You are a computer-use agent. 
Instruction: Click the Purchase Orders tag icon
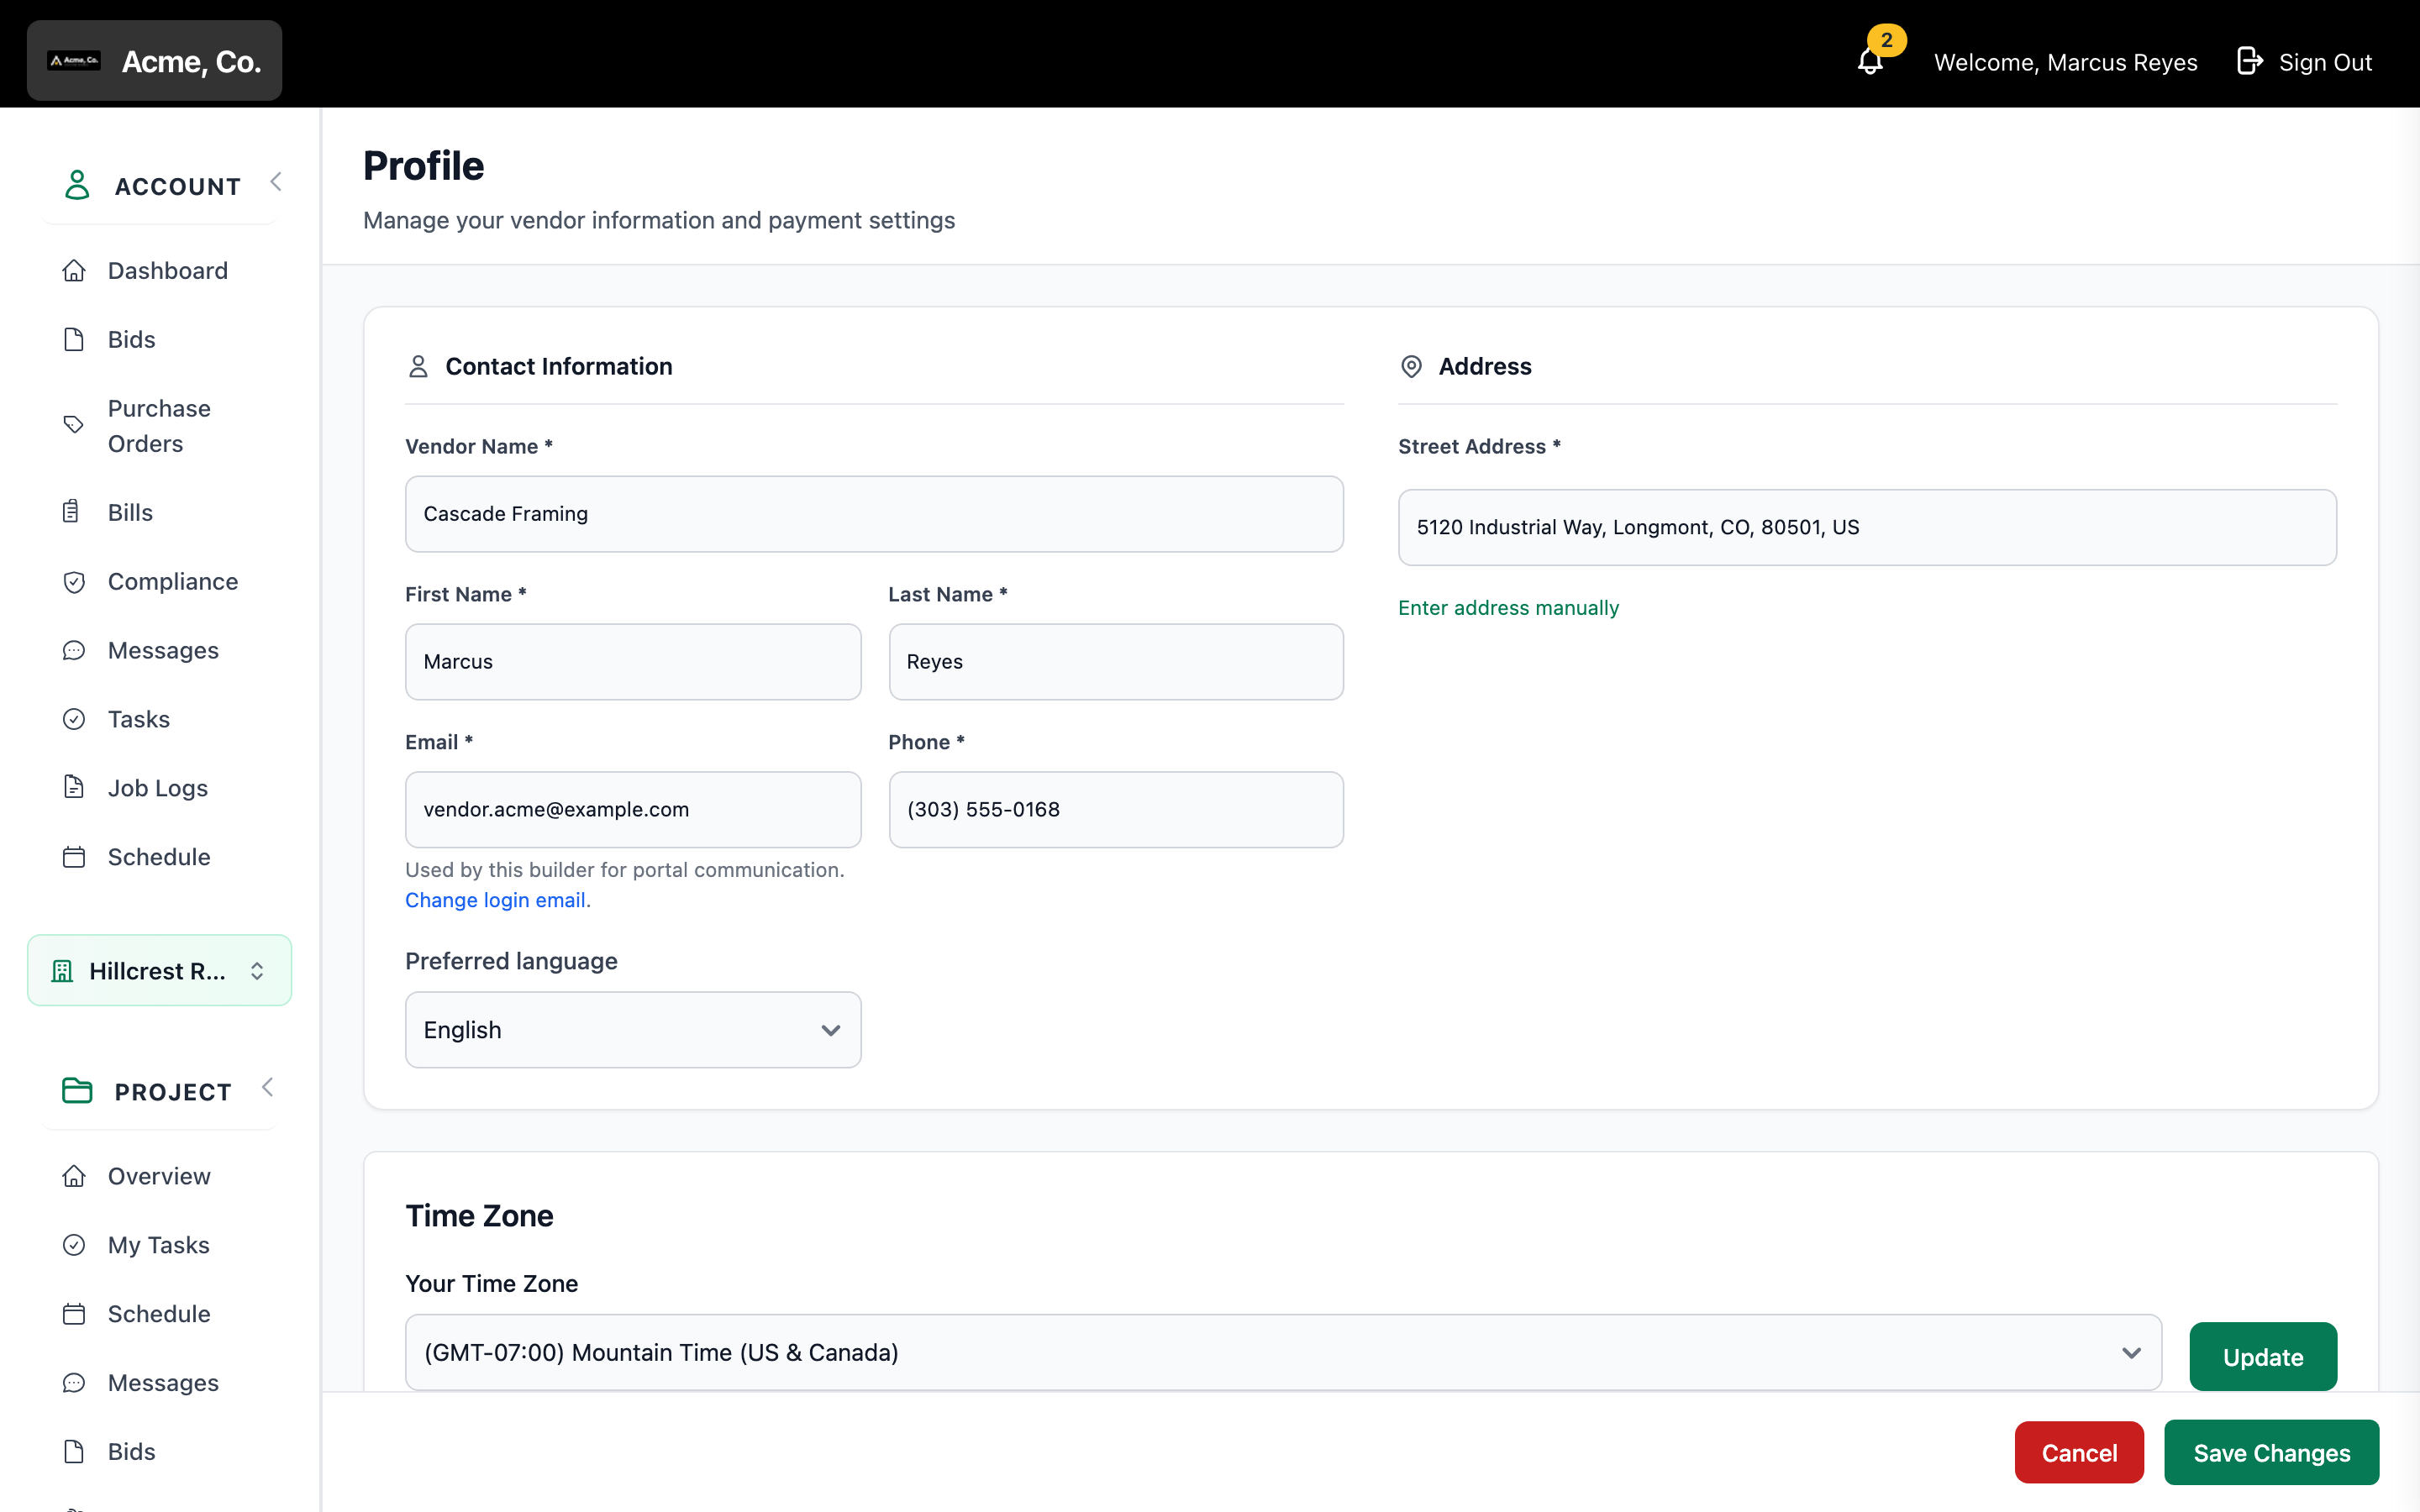tap(74, 425)
